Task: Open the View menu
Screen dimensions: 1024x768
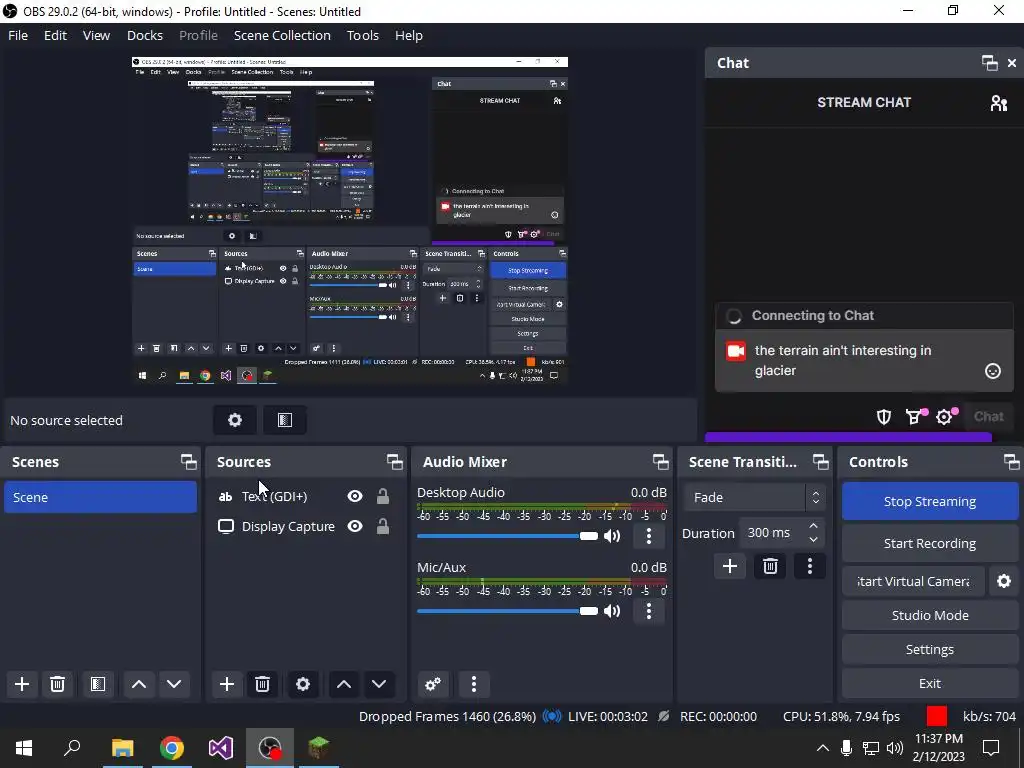Action: tap(96, 35)
